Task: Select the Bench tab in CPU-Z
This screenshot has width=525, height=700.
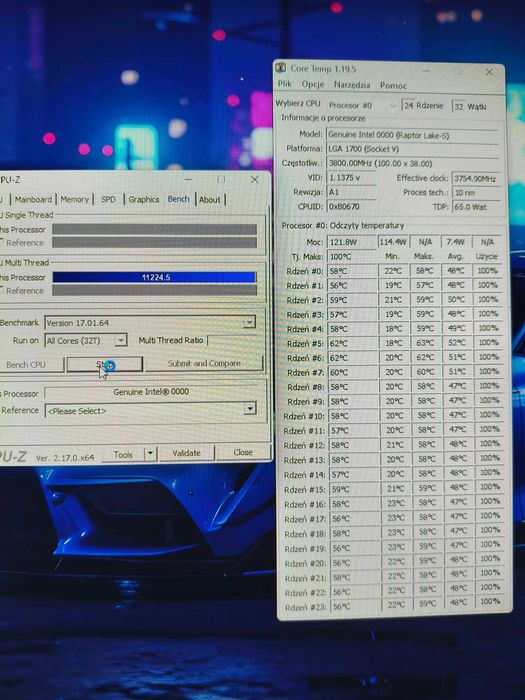Action: click(179, 199)
